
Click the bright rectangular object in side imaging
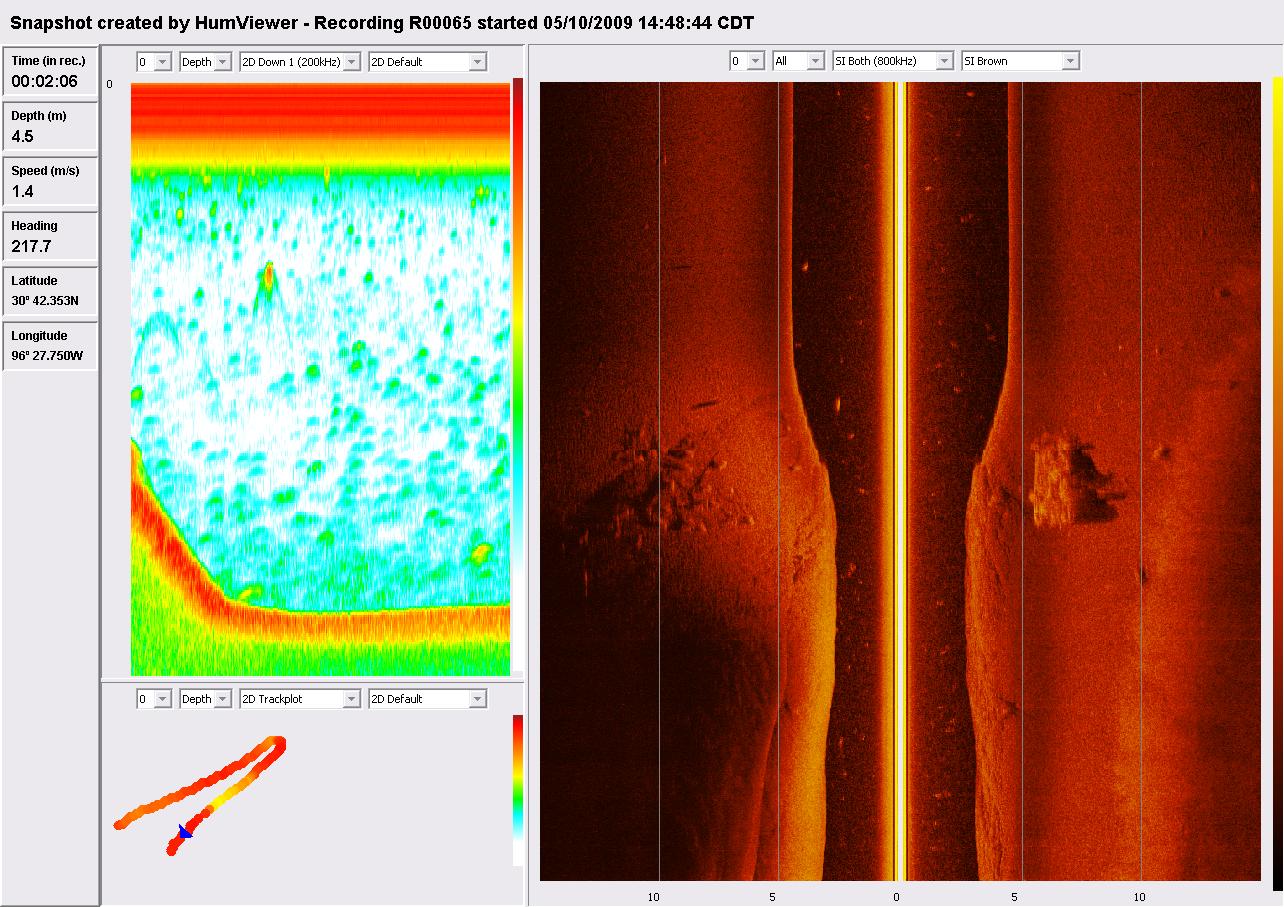(x=1050, y=482)
